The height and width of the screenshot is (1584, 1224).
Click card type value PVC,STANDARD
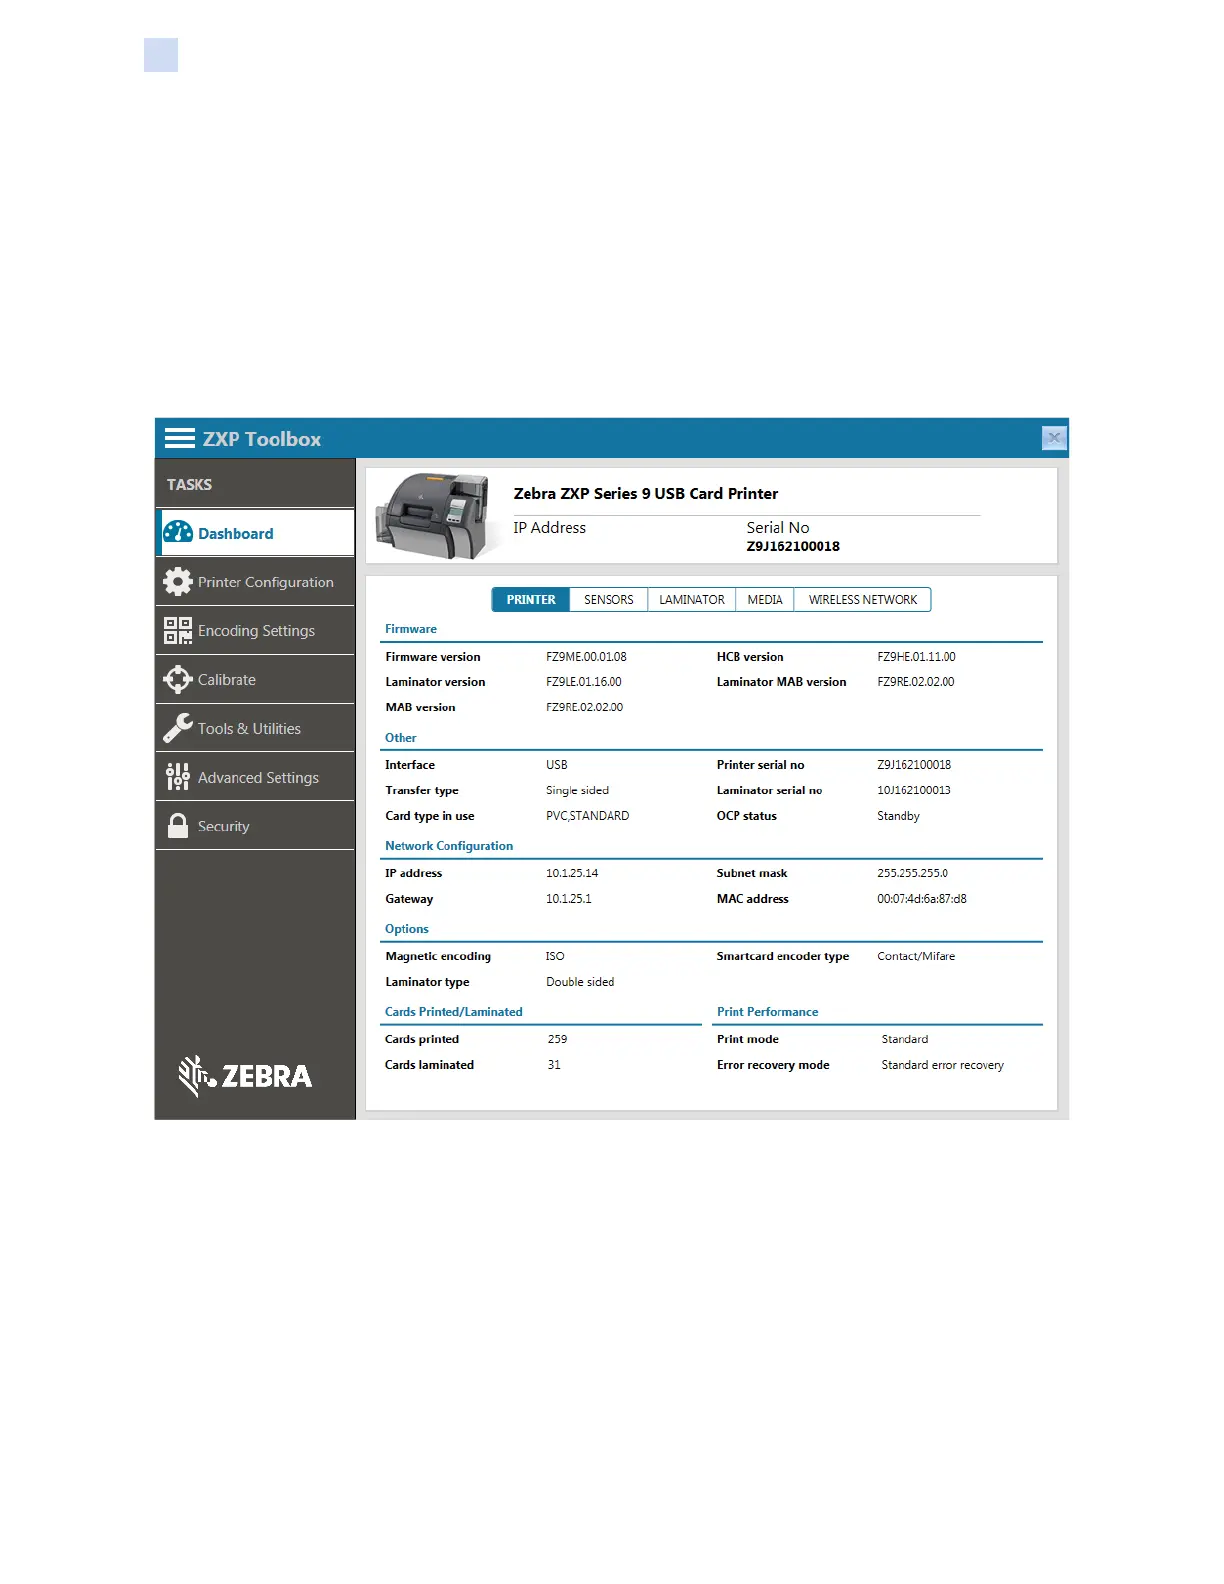pyautogui.click(x=588, y=816)
